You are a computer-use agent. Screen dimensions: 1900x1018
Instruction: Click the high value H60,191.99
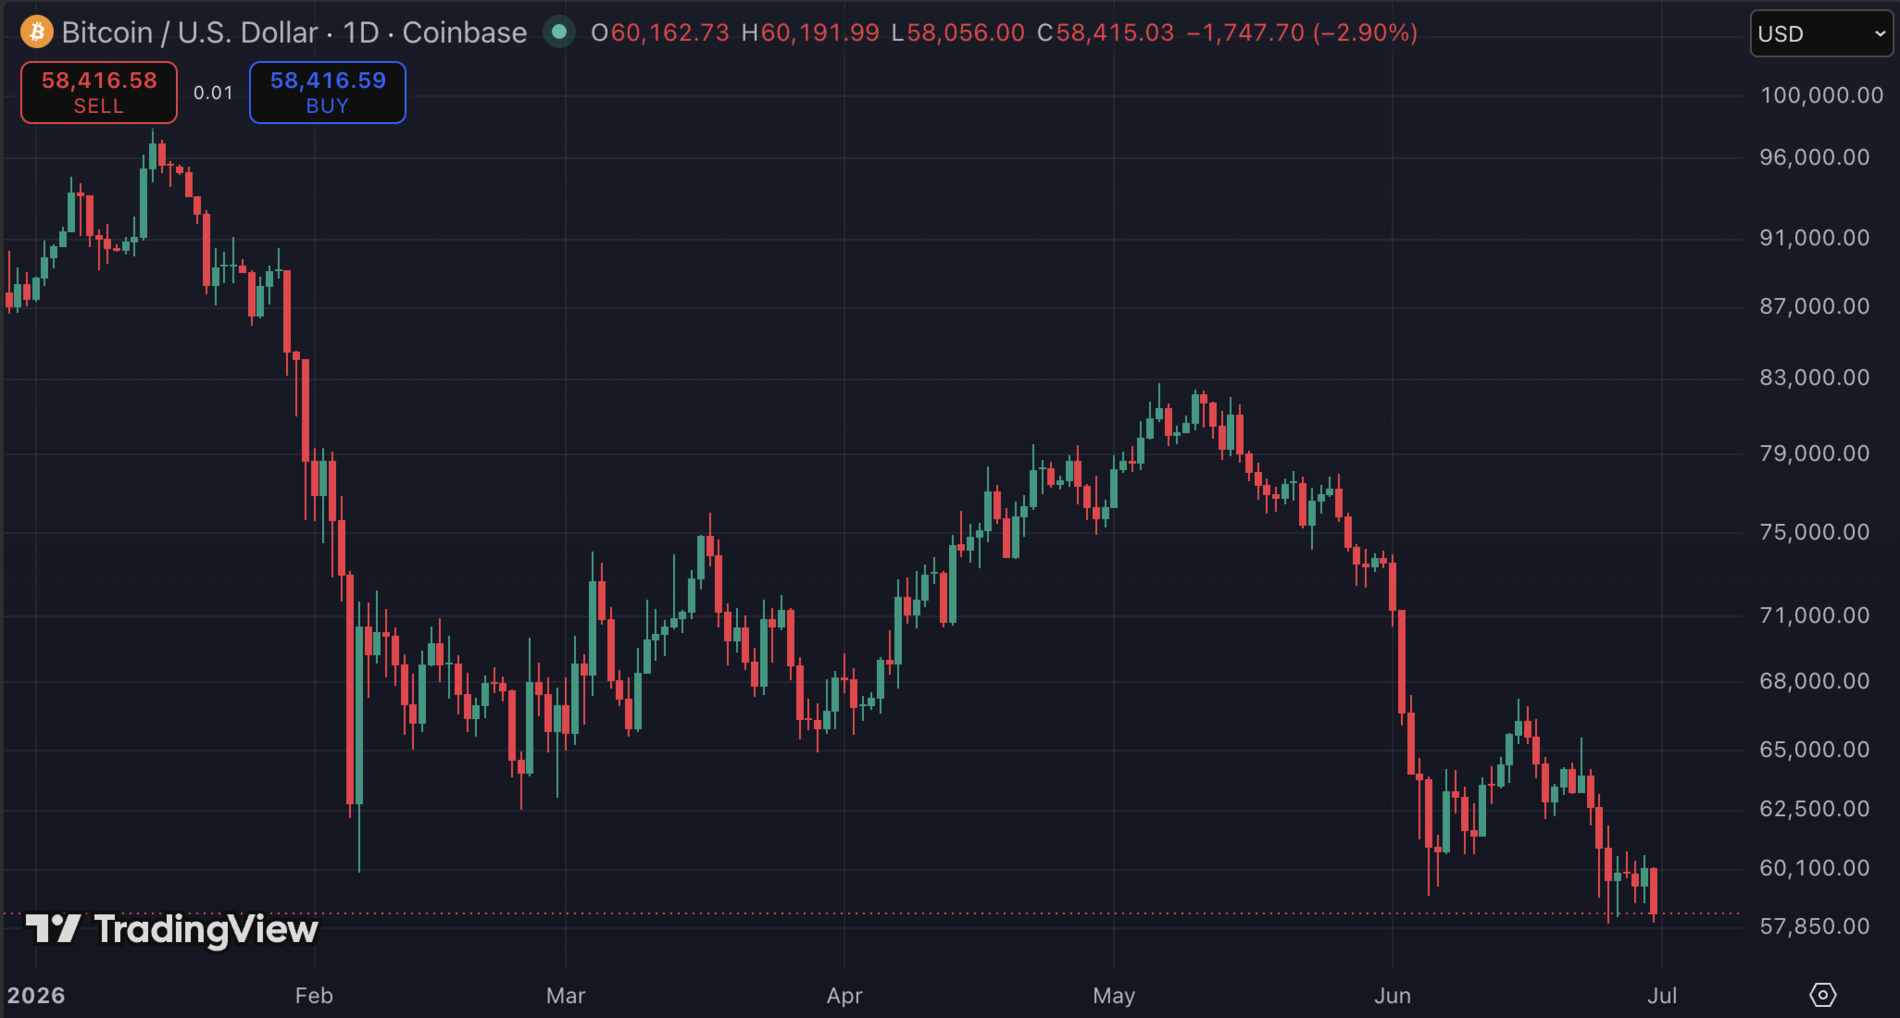click(810, 33)
